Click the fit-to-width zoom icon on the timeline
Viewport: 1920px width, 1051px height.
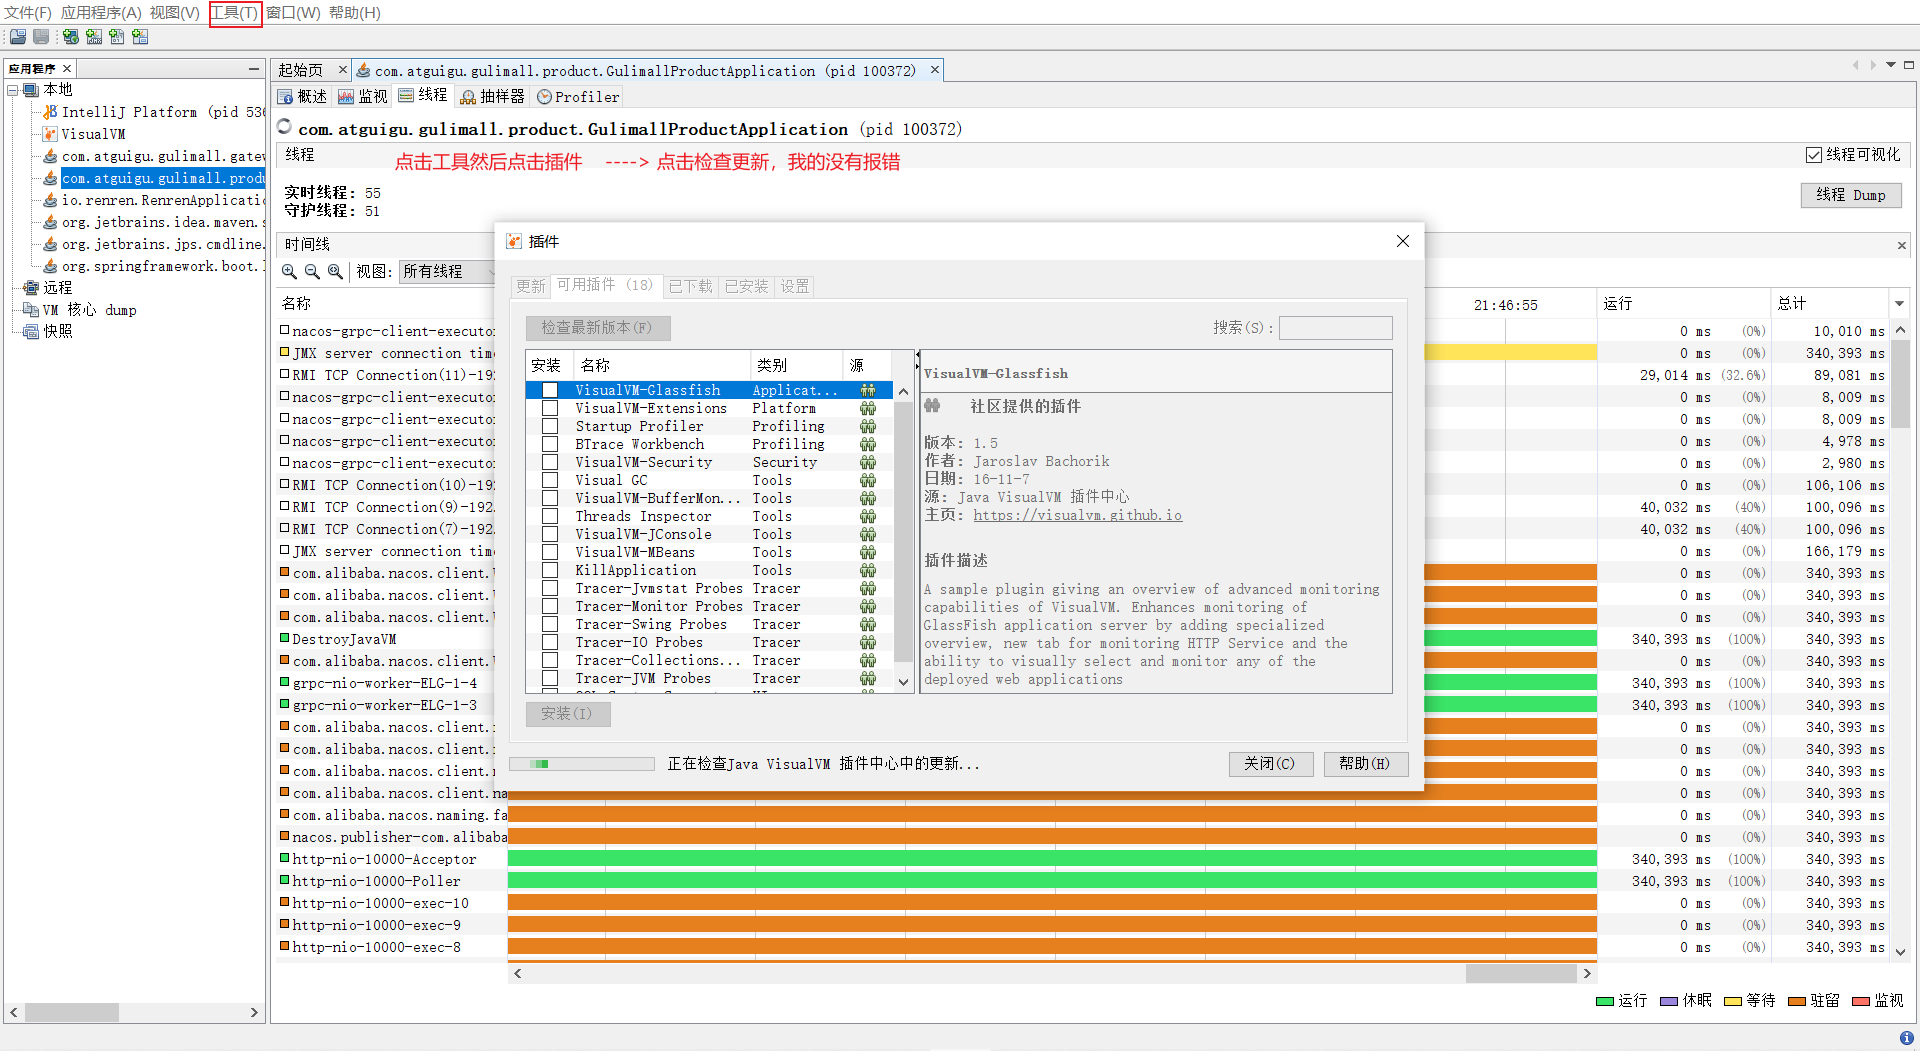335,271
